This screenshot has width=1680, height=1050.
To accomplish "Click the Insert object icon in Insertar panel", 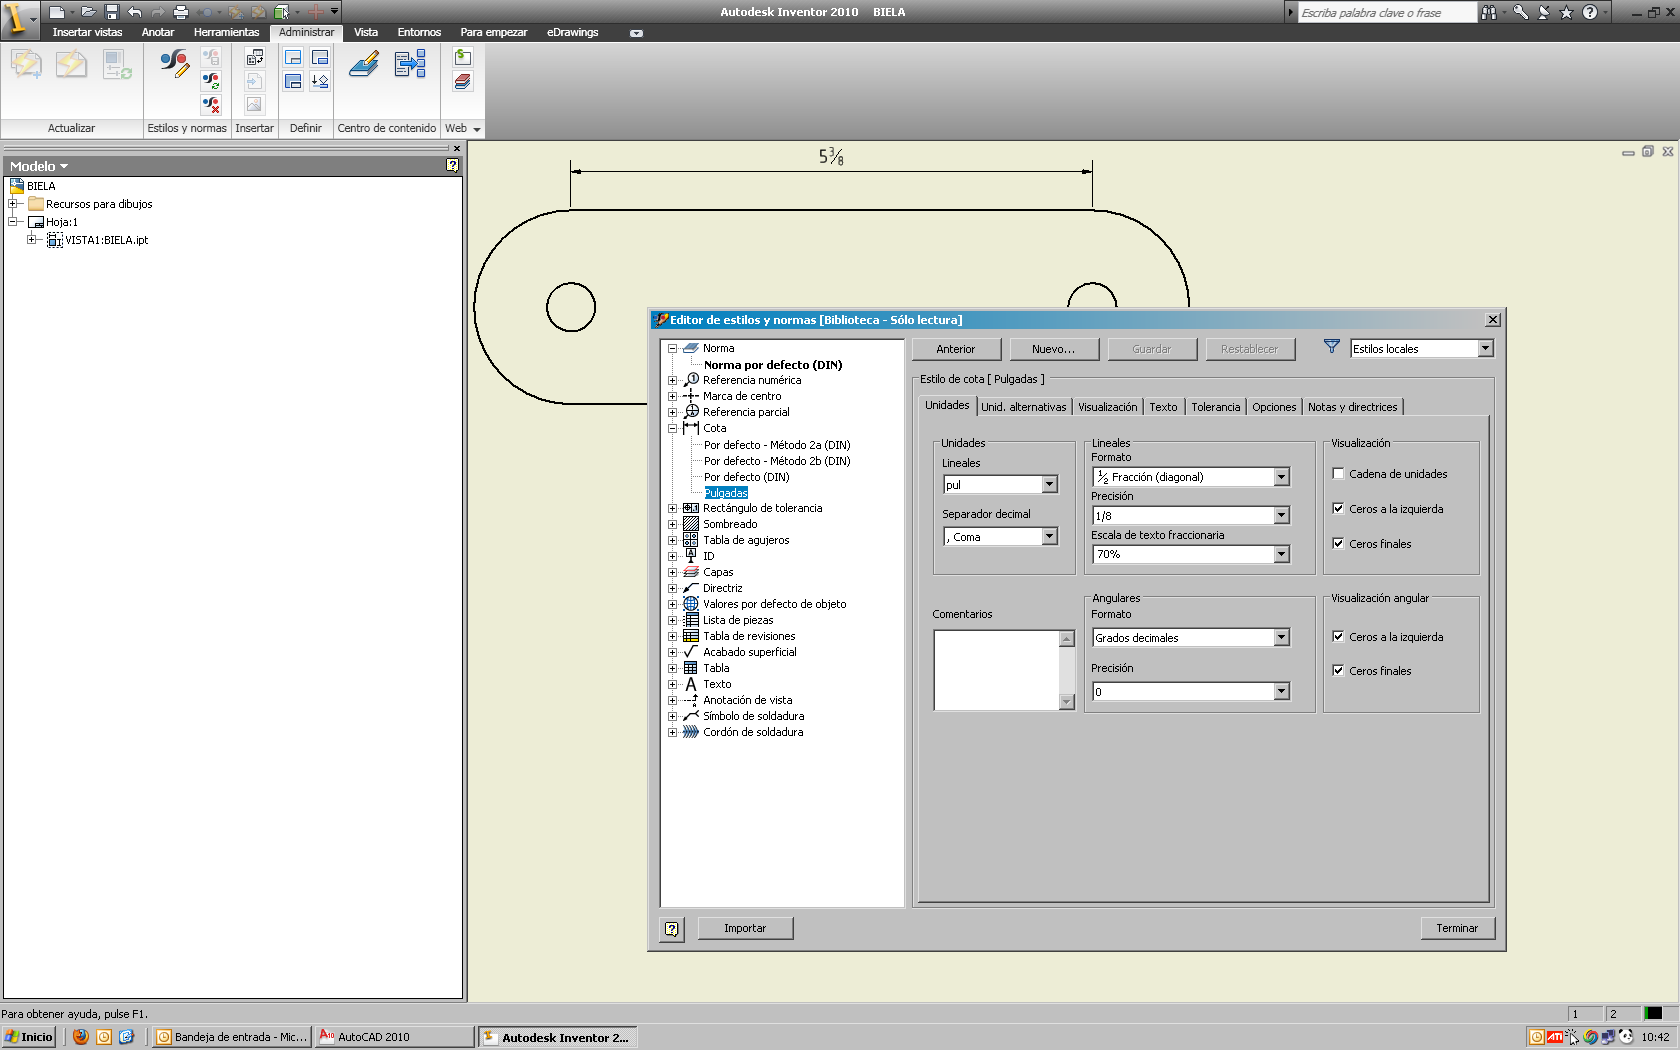I will pos(255,57).
